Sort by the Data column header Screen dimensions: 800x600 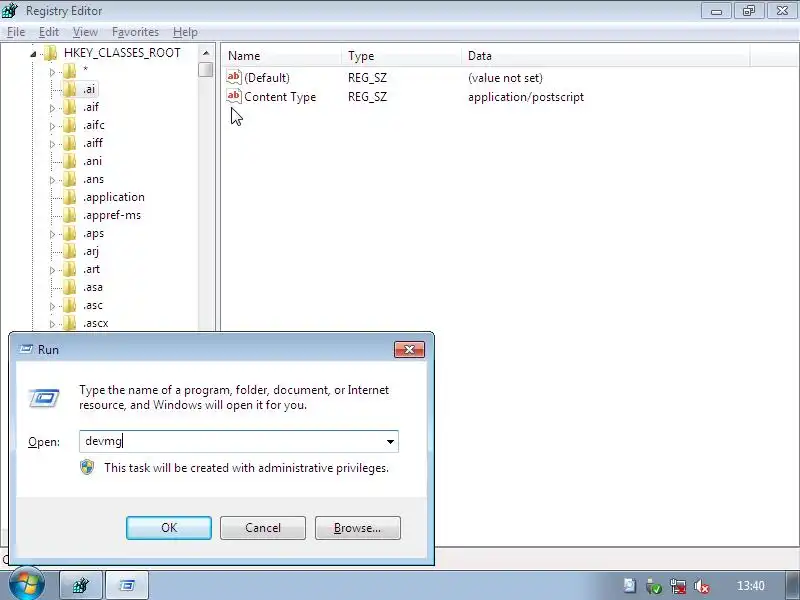coord(606,56)
